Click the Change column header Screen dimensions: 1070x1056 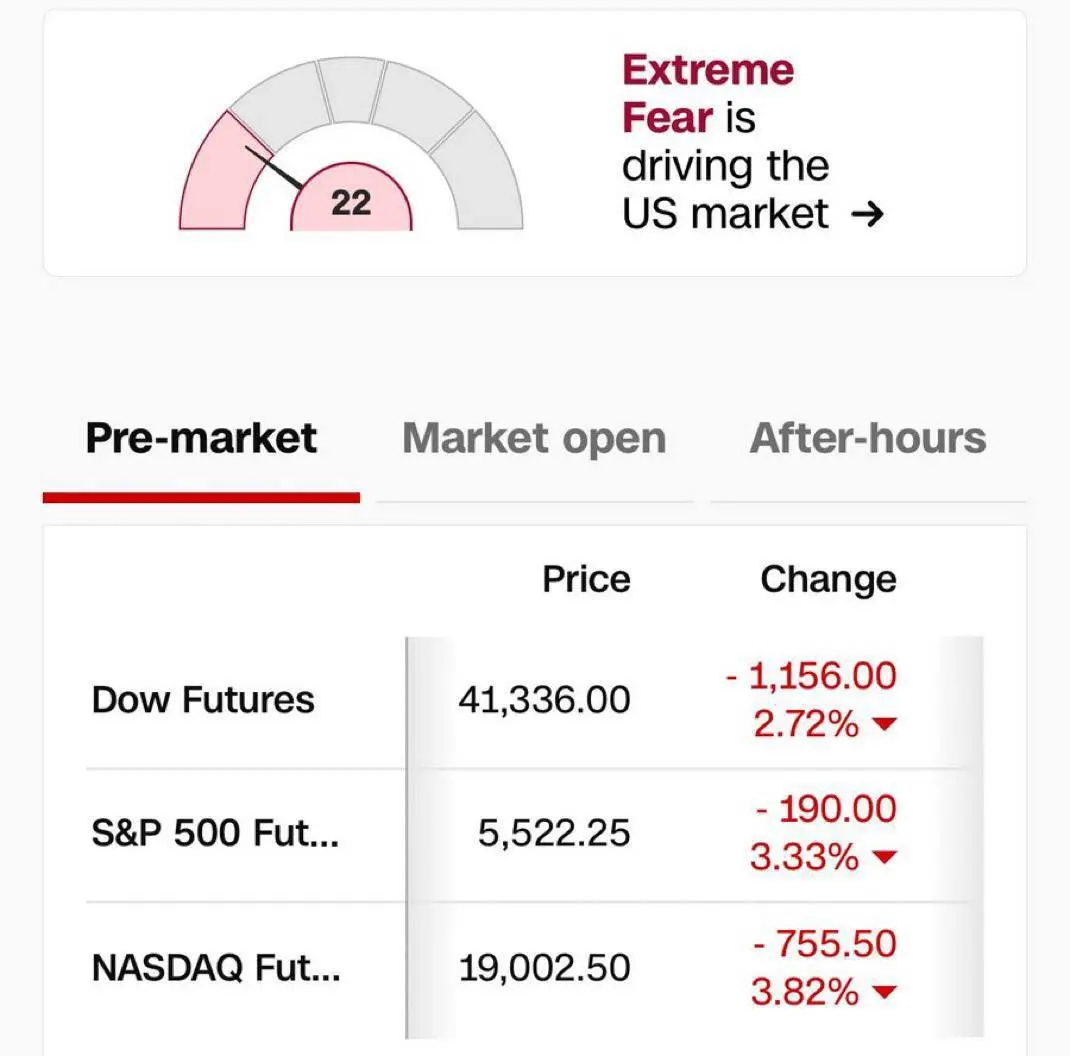pyautogui.click(x=828, y=579)
